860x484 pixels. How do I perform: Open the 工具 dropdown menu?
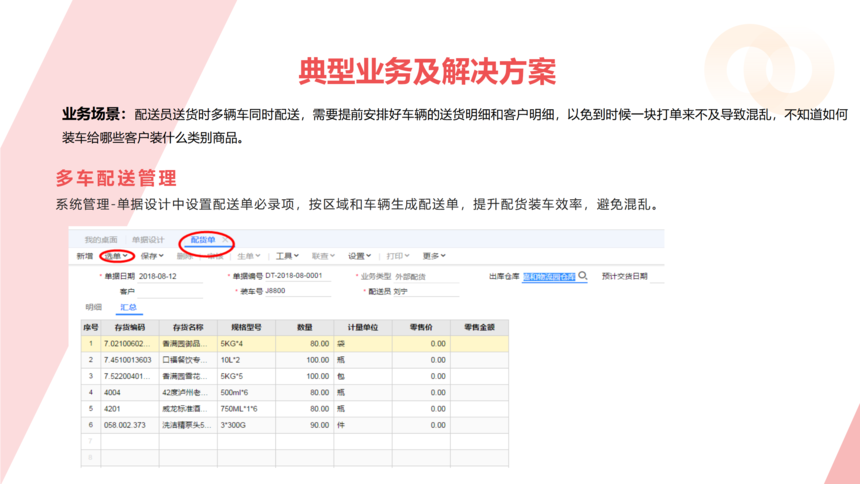(x=287, y=256)
